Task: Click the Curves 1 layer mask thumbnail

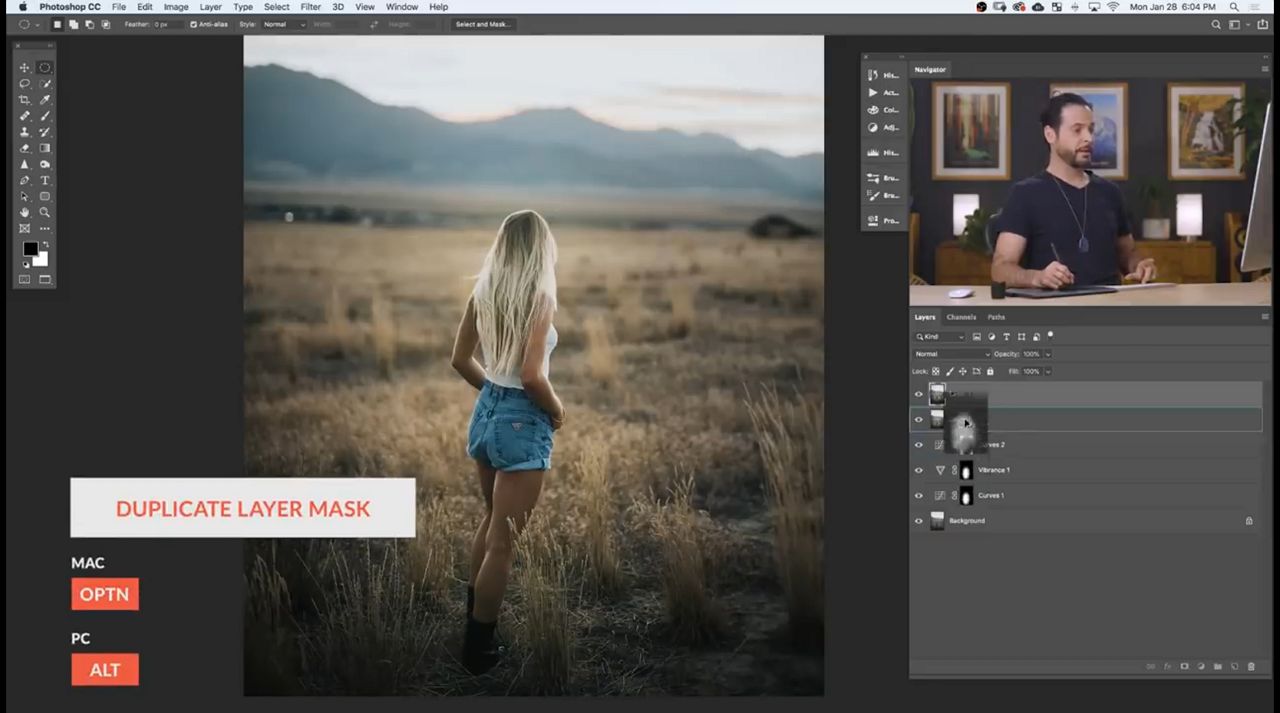Action: (x=966, y=496)
